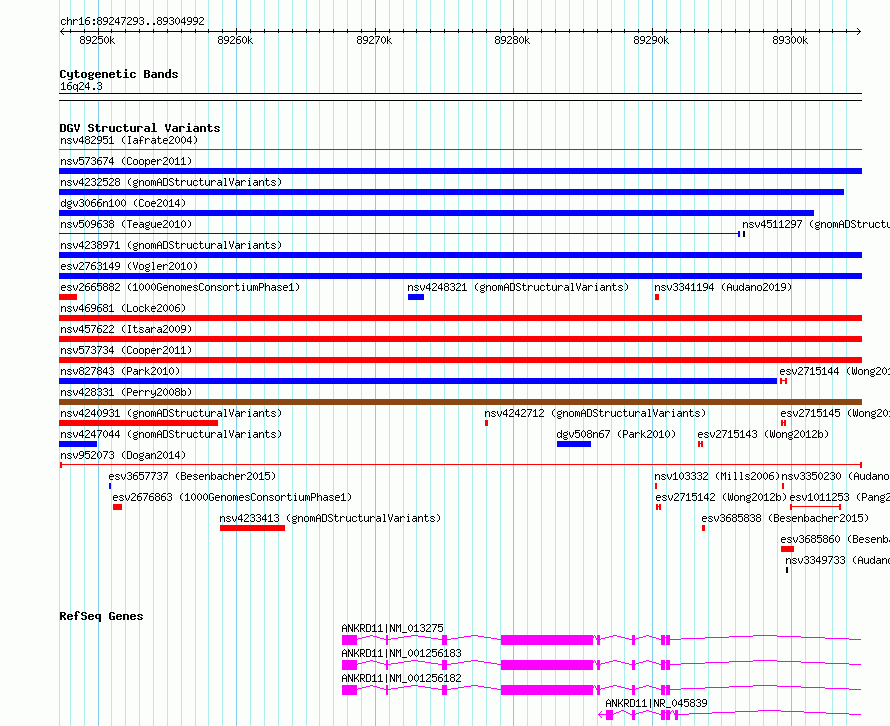Open esv2715143 (Wong2012b) label
Screen dimensions: 890x726
click(763, 434)
